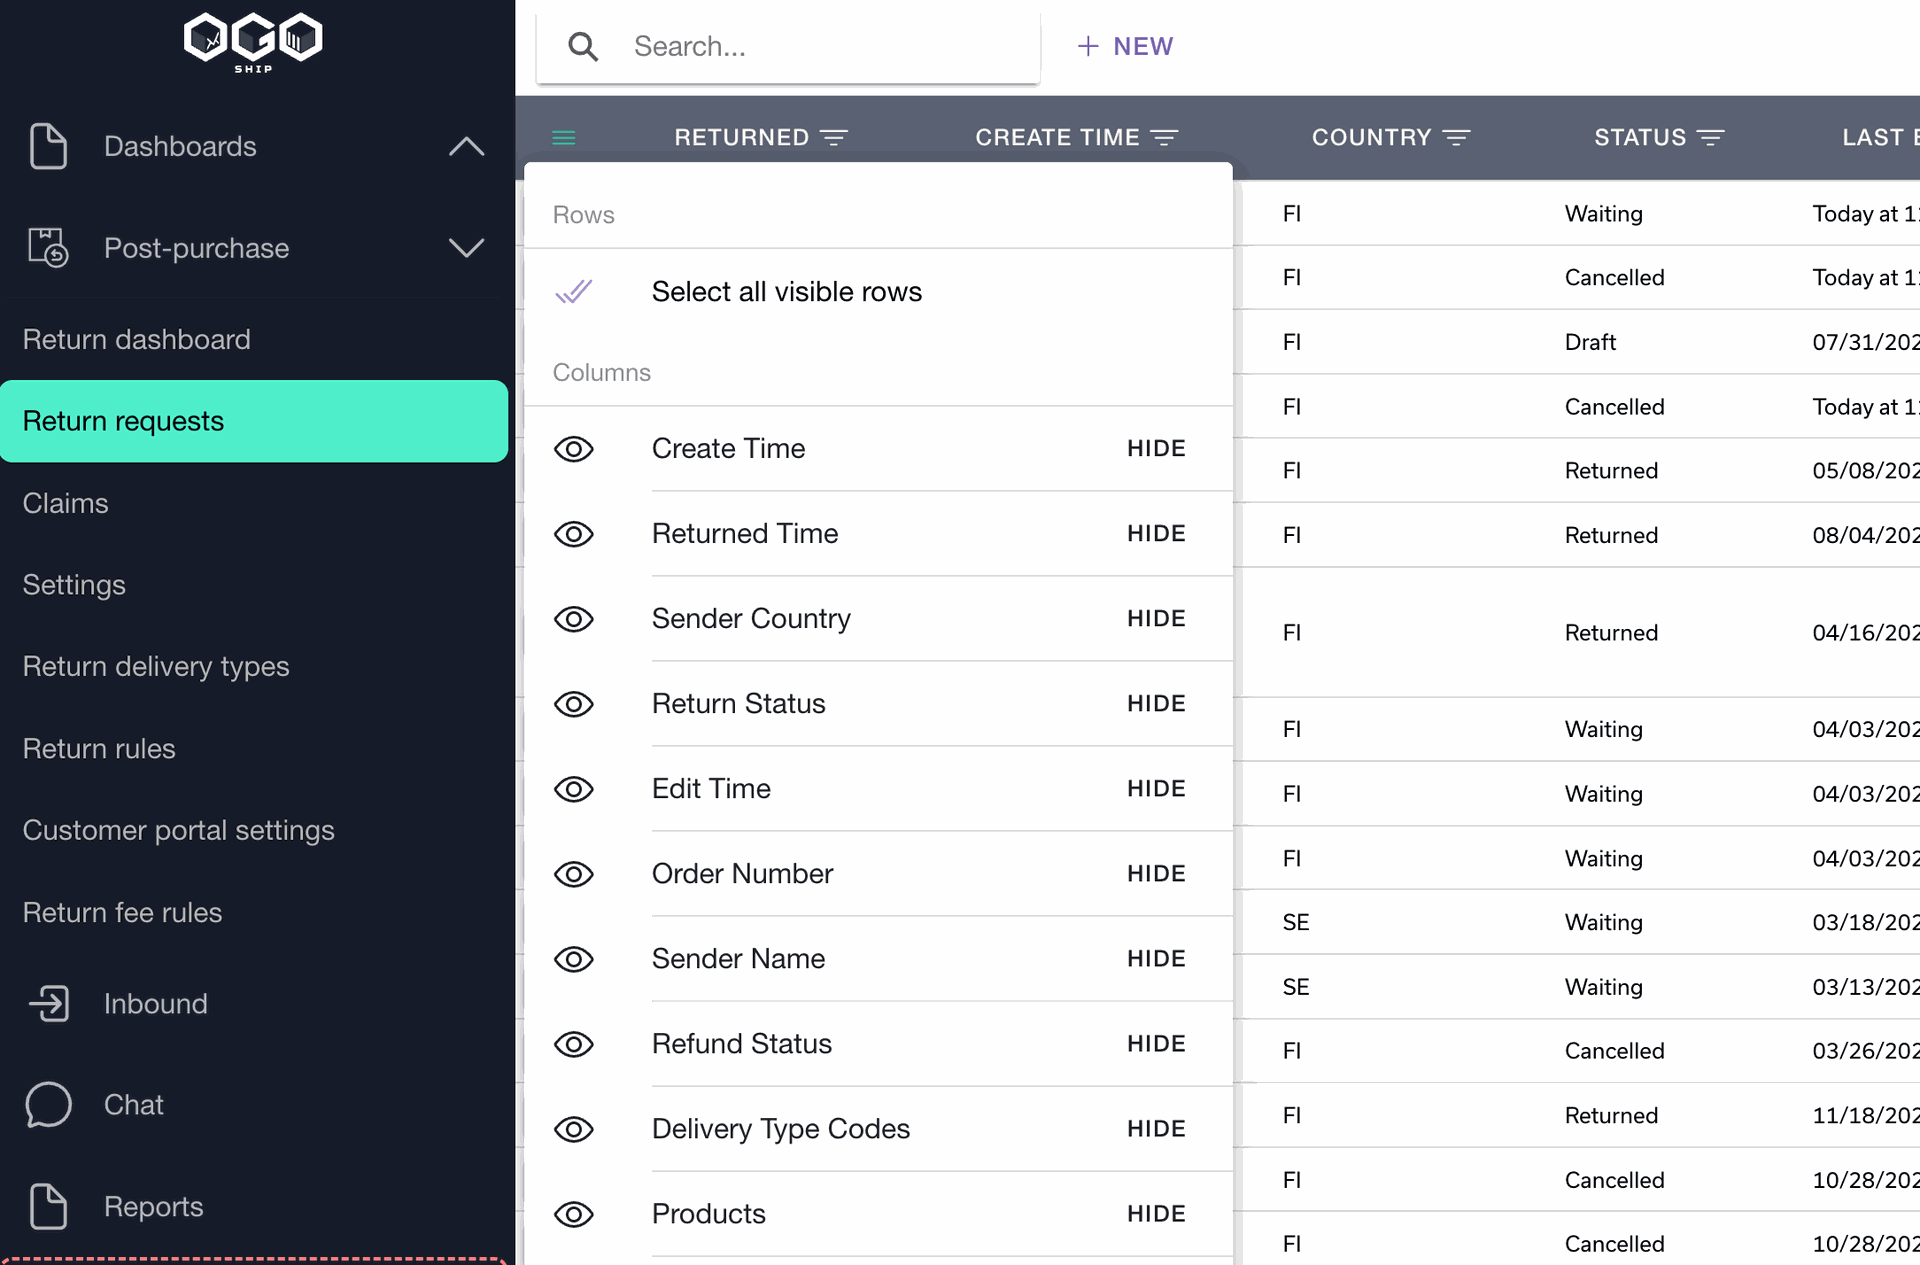Collapse the Dashboards section chevron
This screenshot has height=1265, width=1920.
coord(466,147)
